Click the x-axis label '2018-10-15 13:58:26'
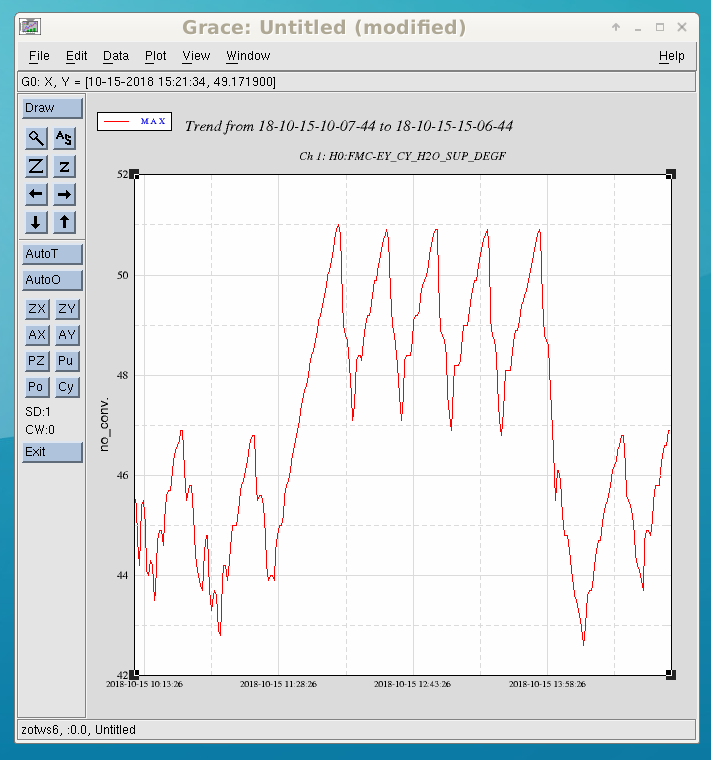Viewport: 711px width, 760px height. [547, 684]
